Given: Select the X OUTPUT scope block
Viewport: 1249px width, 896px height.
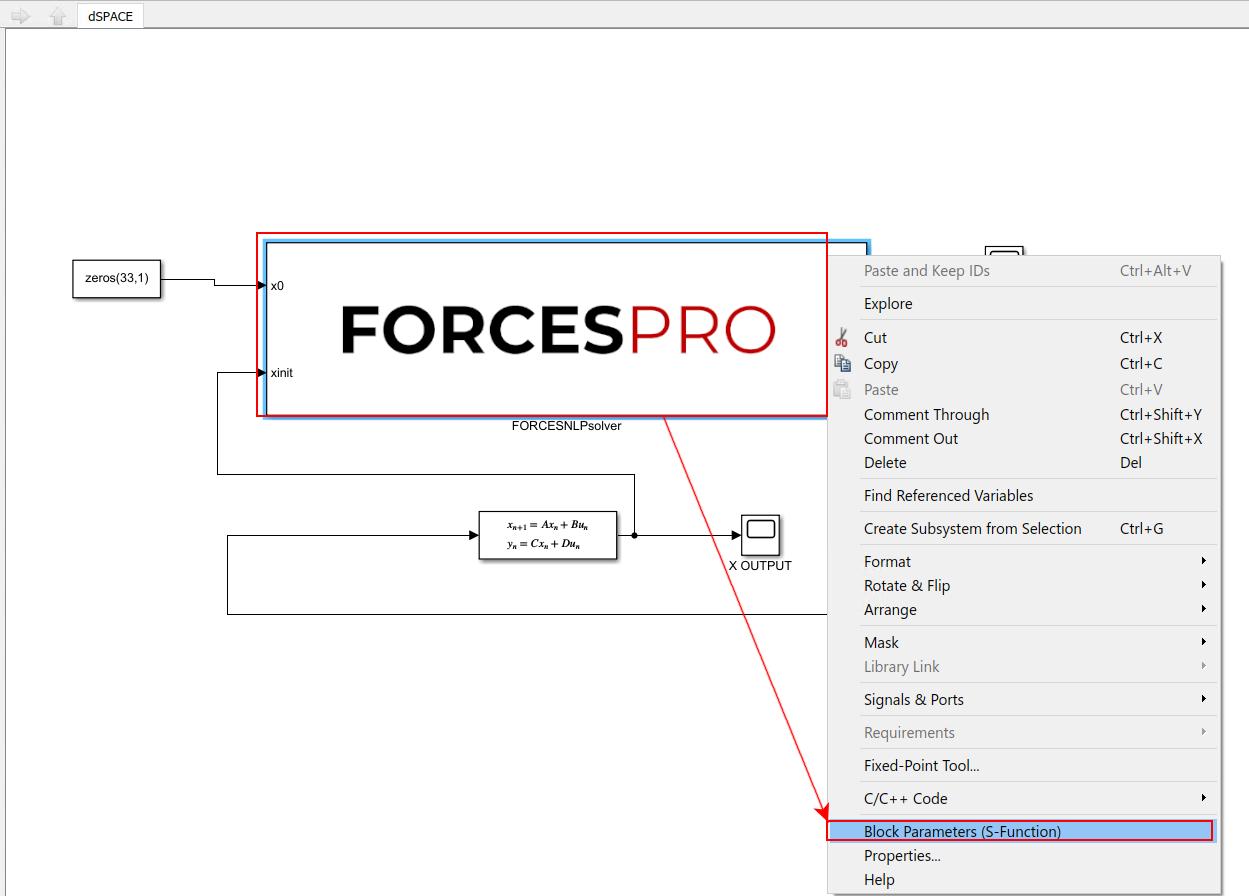Looking at the screenshot, I should (760, 536).
